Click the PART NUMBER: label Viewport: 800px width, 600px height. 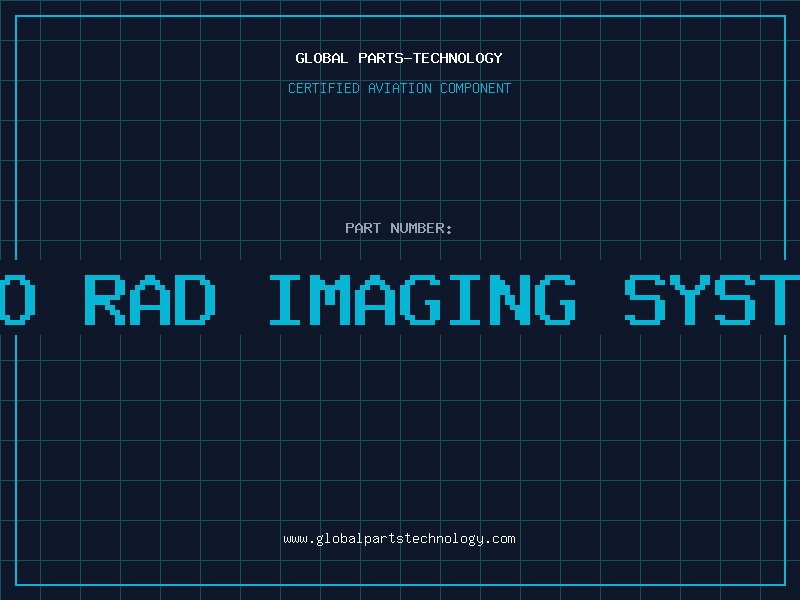399,228
